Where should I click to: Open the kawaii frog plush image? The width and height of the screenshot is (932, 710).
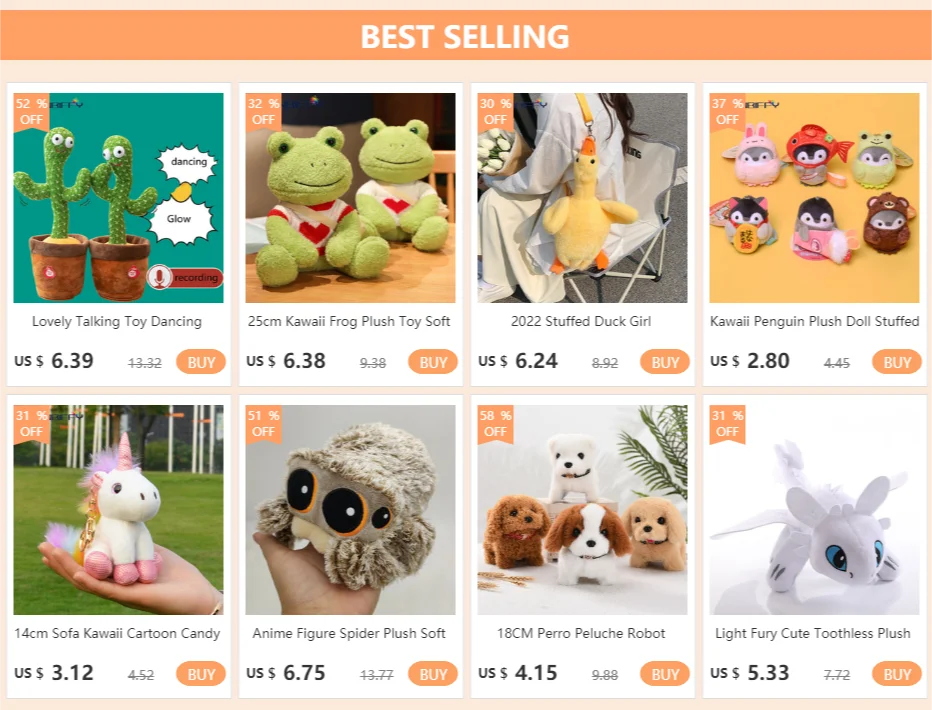(350, 198)
